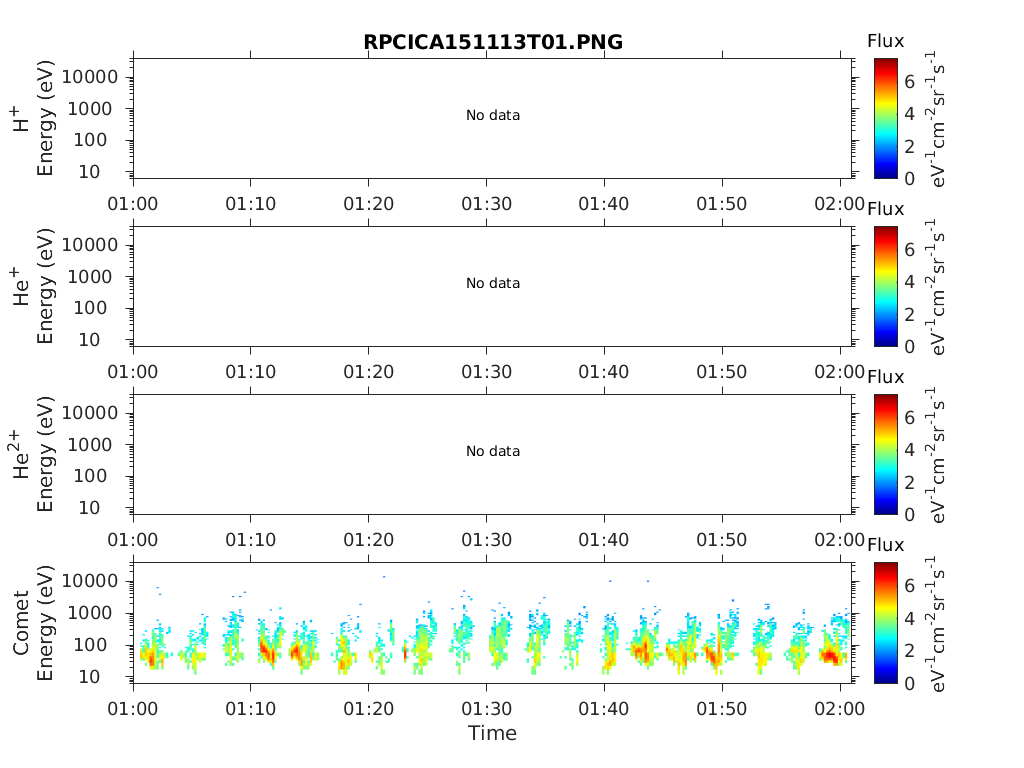
Task: Click 01:00 tick label below H+ panel
Action: point(133,204)
